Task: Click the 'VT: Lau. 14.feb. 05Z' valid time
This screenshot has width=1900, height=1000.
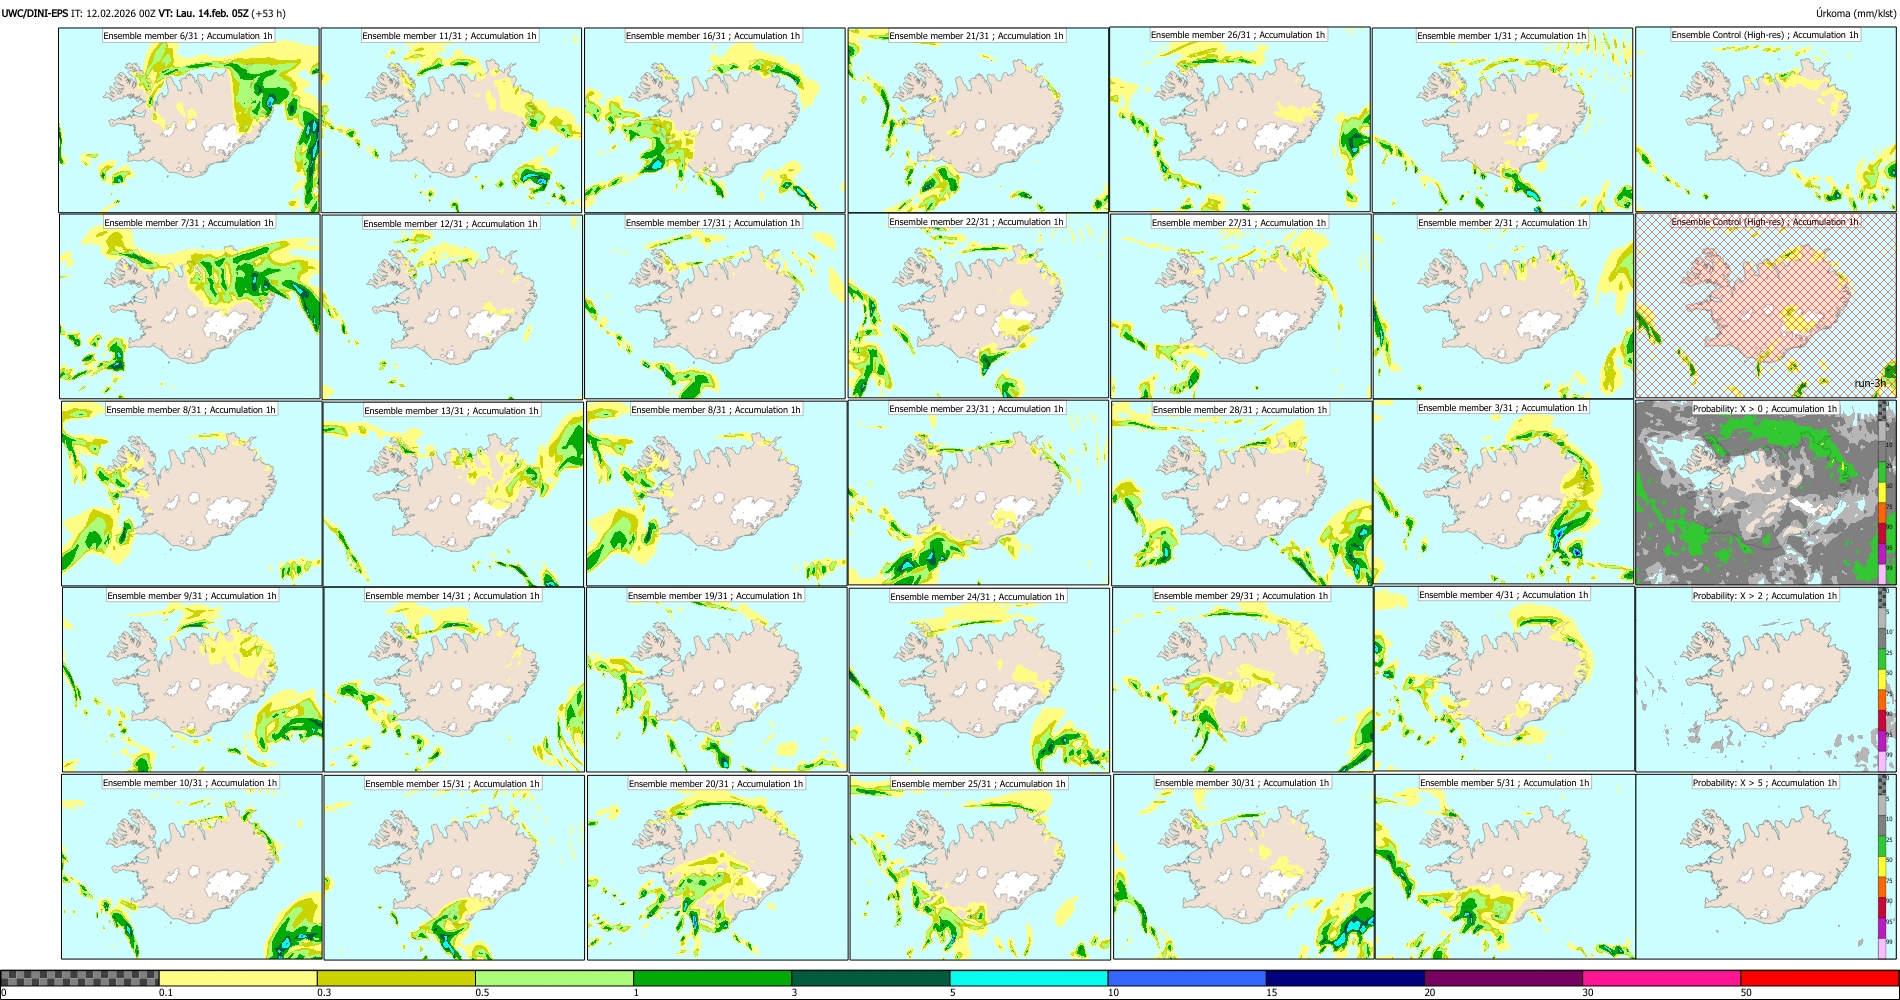Action: pos(203,13)
